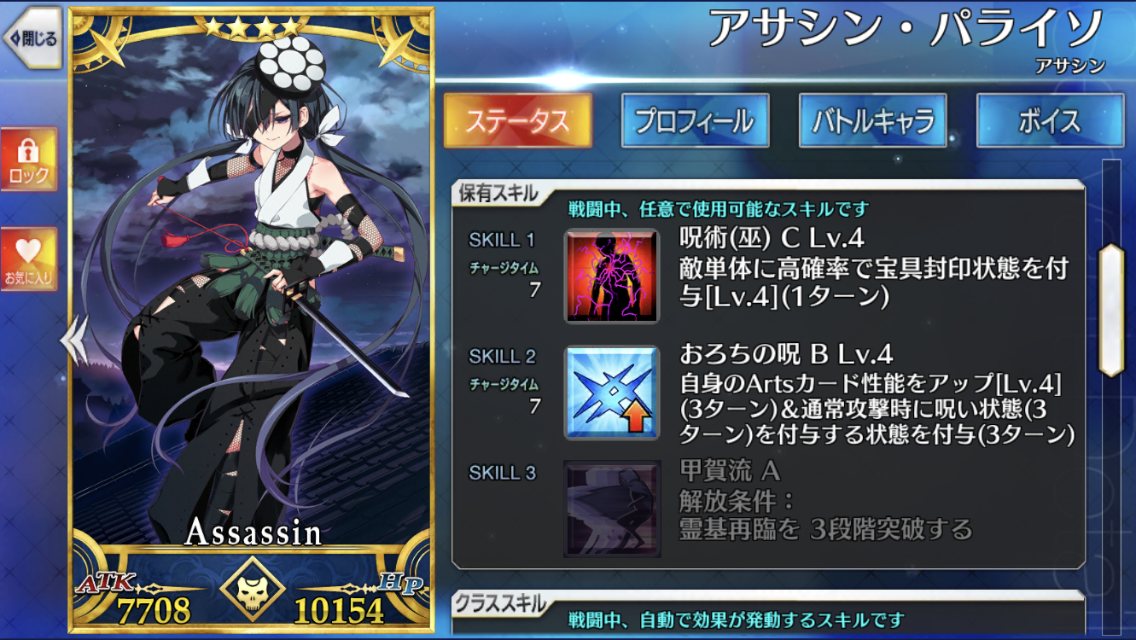The width and height of the screenshot is (1136, 640).
Task: Select the ステータス tab
Action: coord(517,120)
